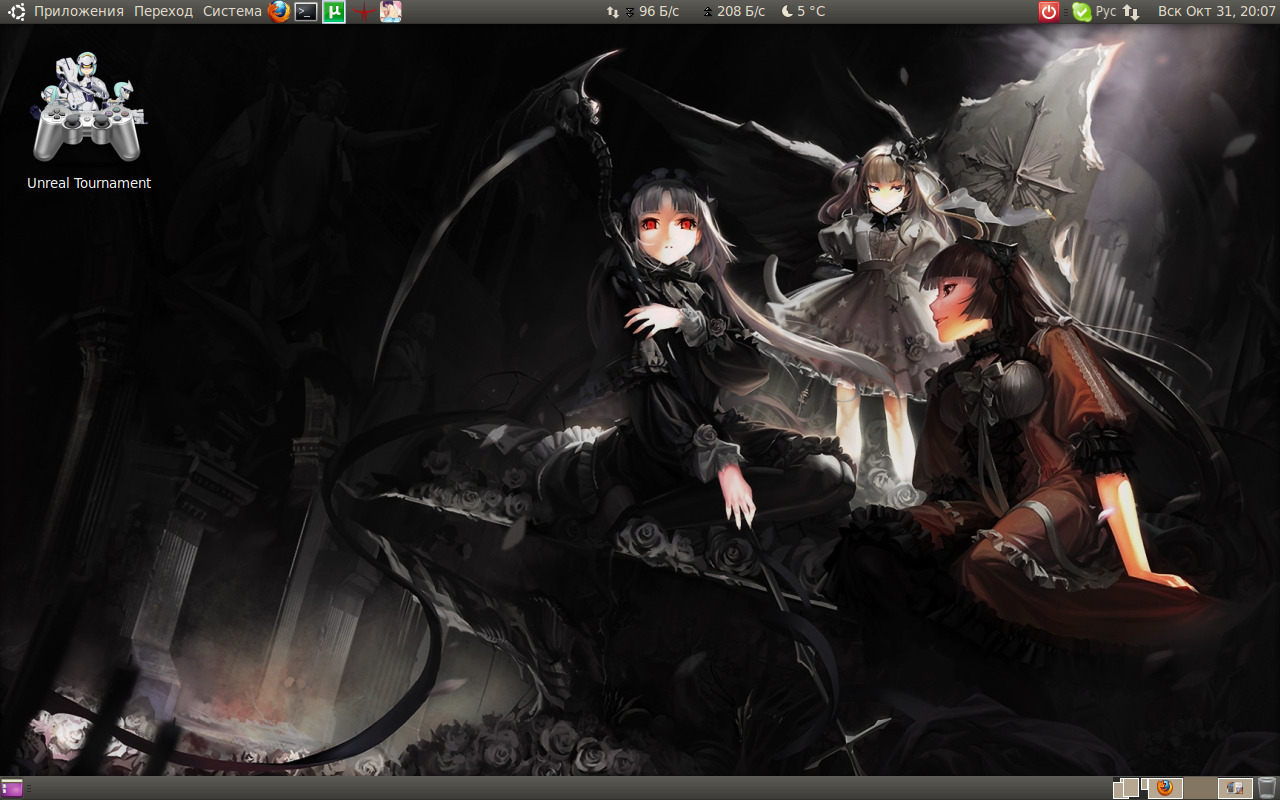Open the terminal launcher icon
1280x800 pixels.
pos(306,12)
